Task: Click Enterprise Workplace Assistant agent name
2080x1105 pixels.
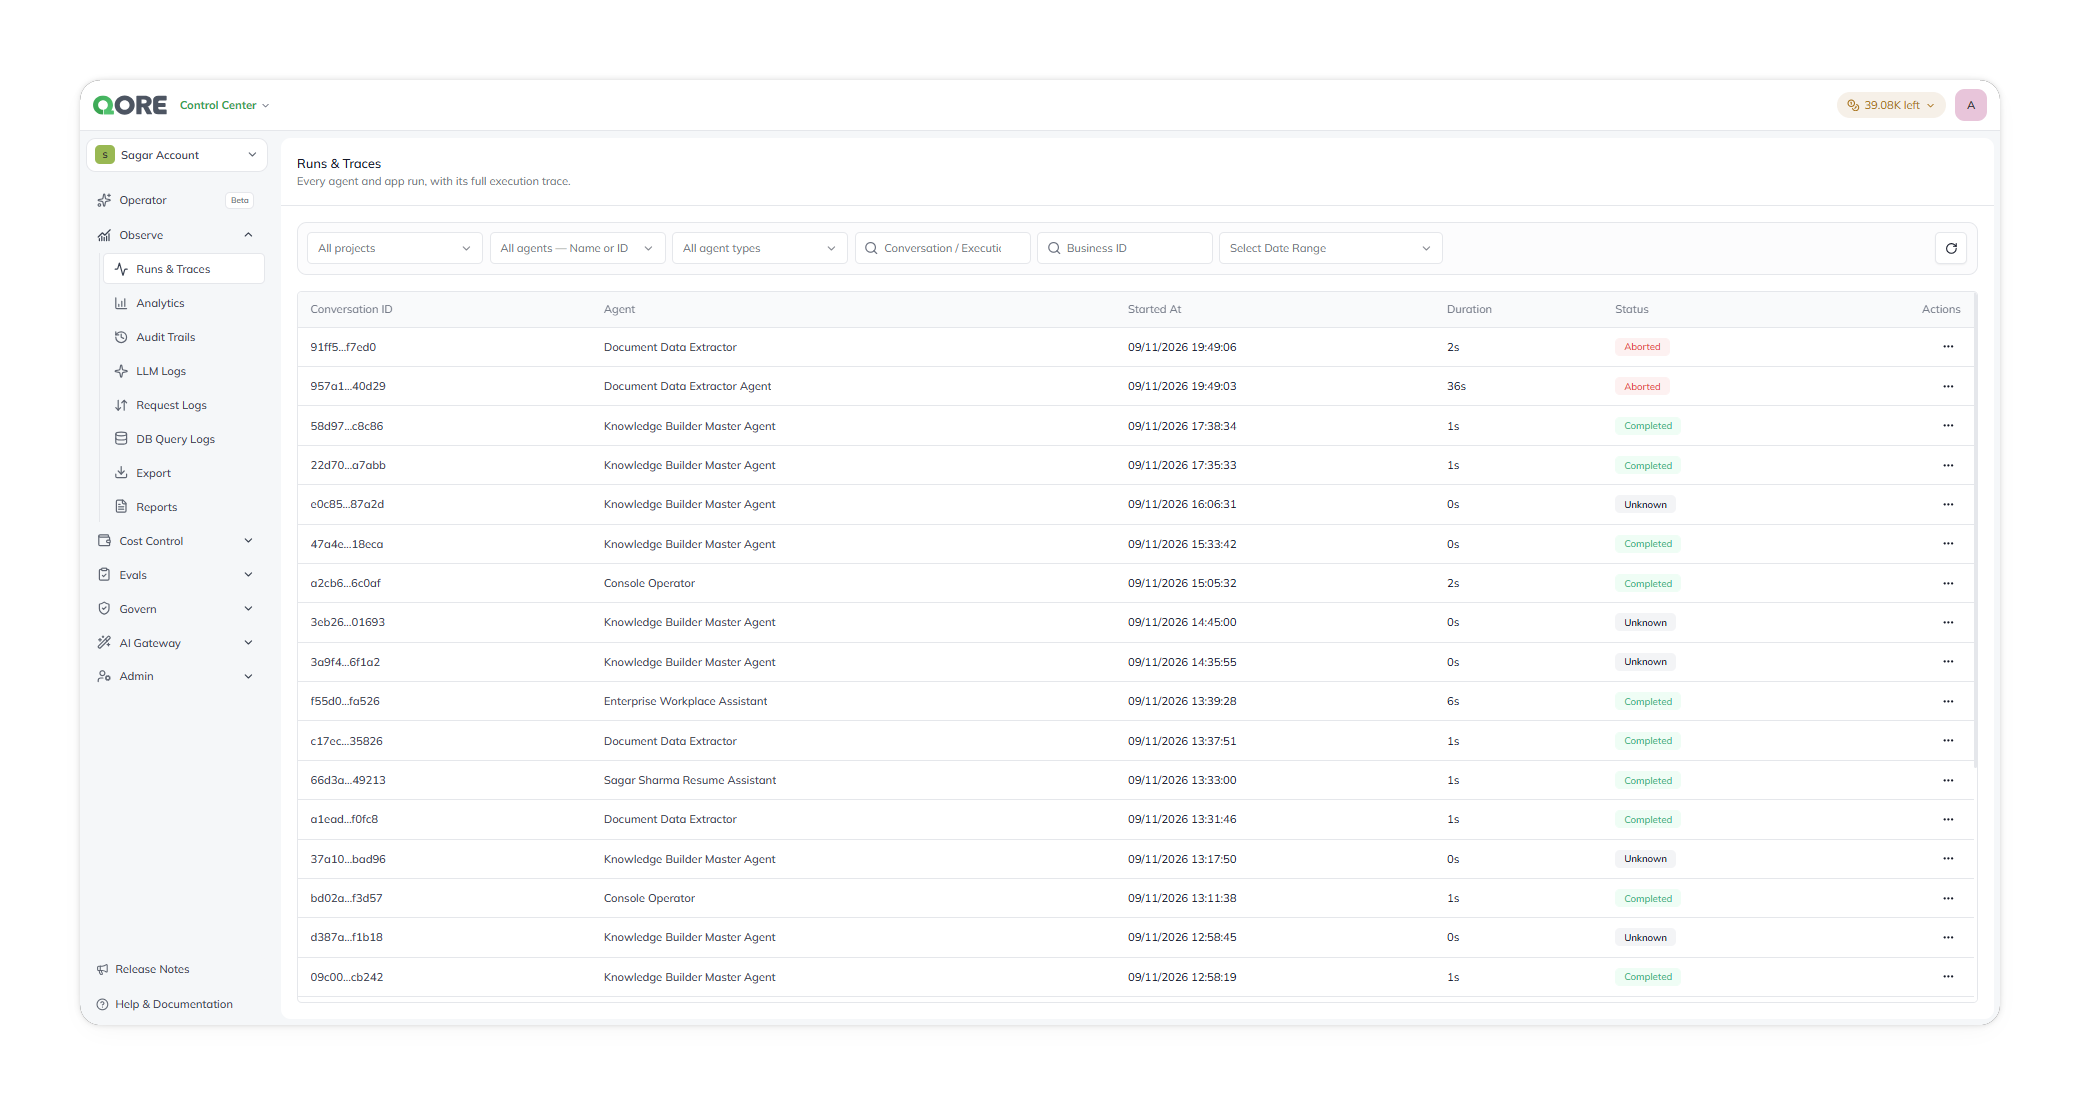Action: [x=685, y=701]
